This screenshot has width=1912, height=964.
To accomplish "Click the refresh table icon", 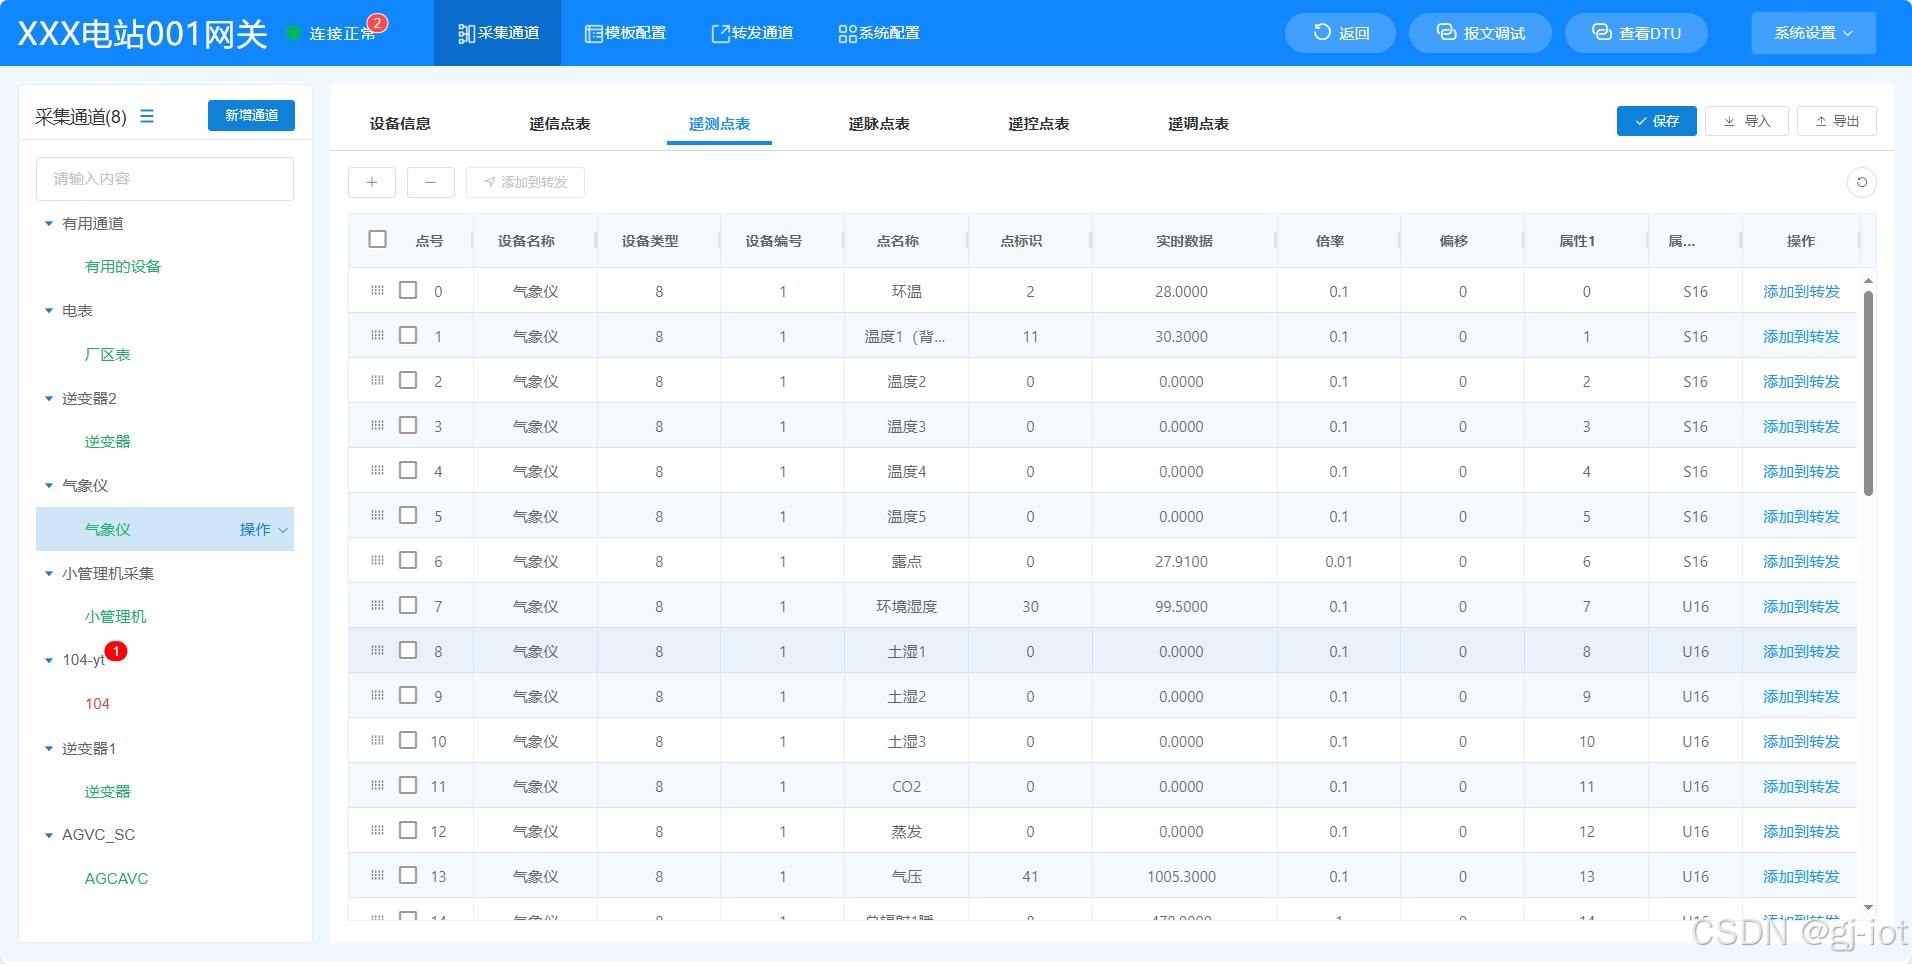I will (1861, 182).
